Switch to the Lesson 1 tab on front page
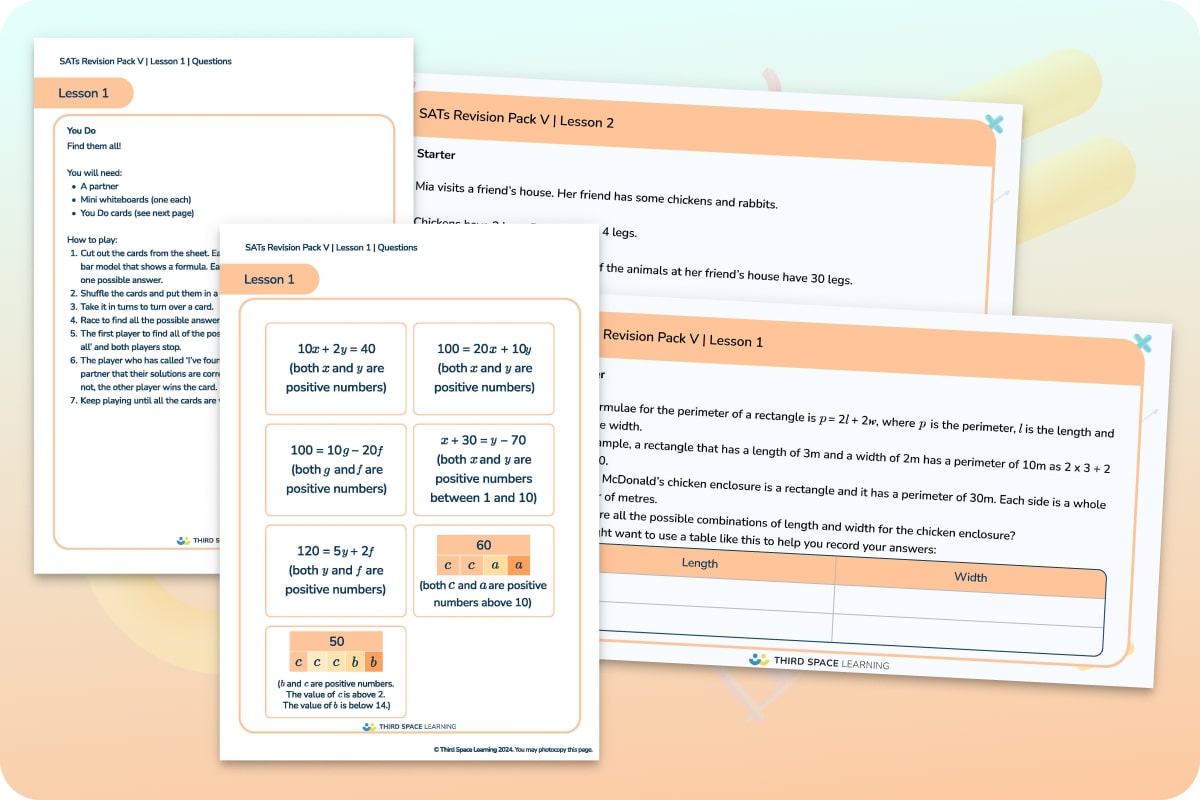Image resolution: width=1200 pixels, height=800 pixels. (271, 279)
